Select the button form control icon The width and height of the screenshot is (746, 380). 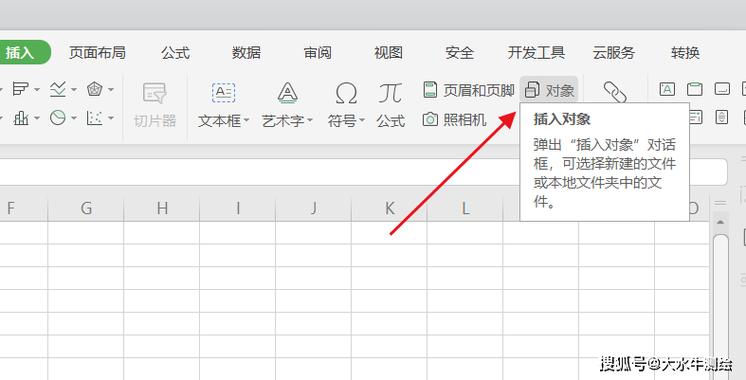click(x=722, y=89)
